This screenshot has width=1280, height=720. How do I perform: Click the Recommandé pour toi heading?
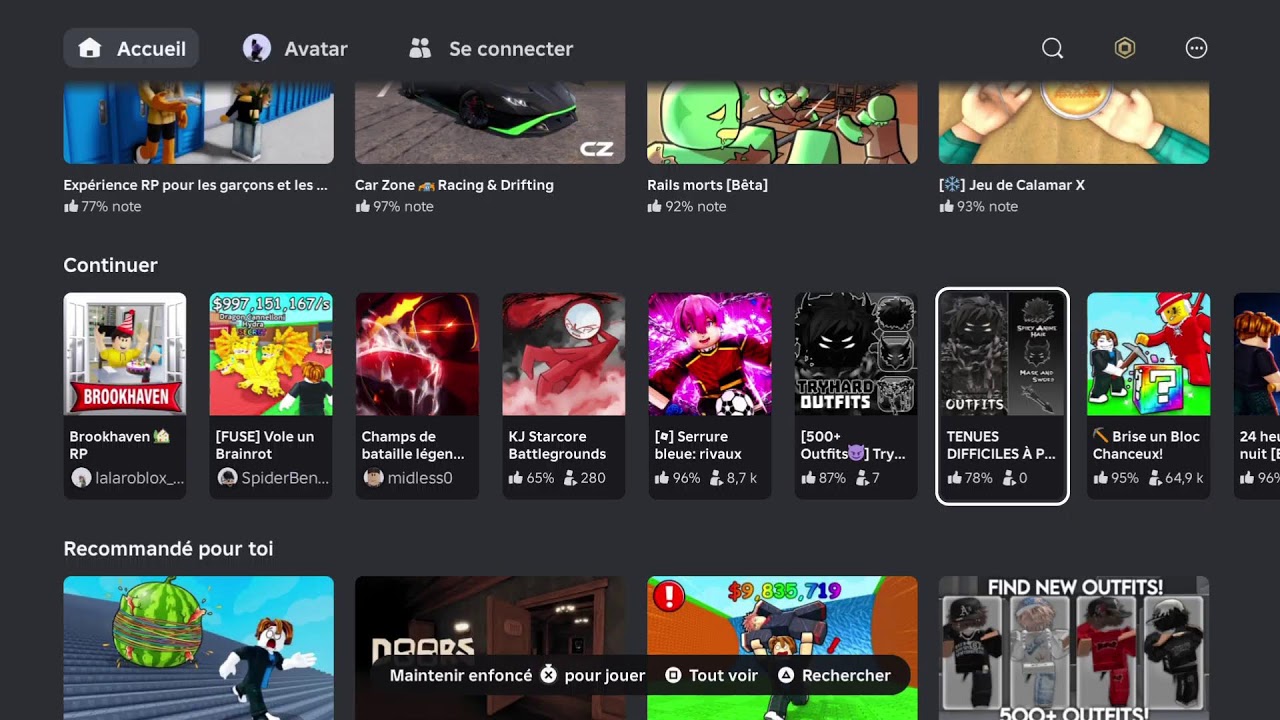pos(168,549)
